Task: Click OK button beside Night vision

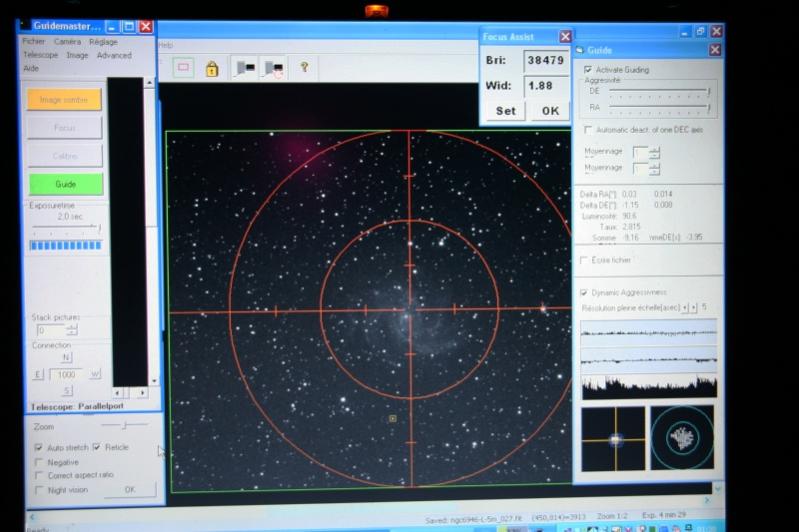Action: [130, 490]
